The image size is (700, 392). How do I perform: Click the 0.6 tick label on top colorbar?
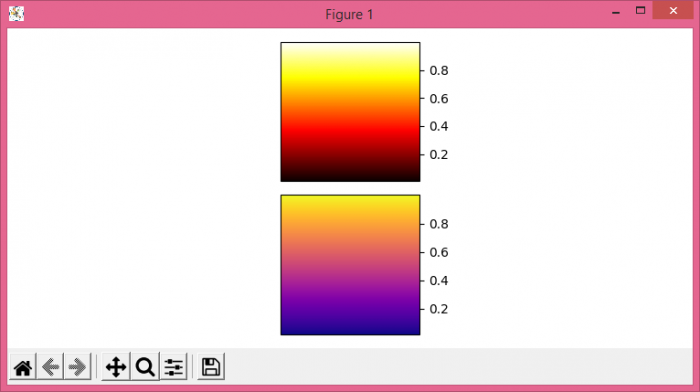point(439,99)
